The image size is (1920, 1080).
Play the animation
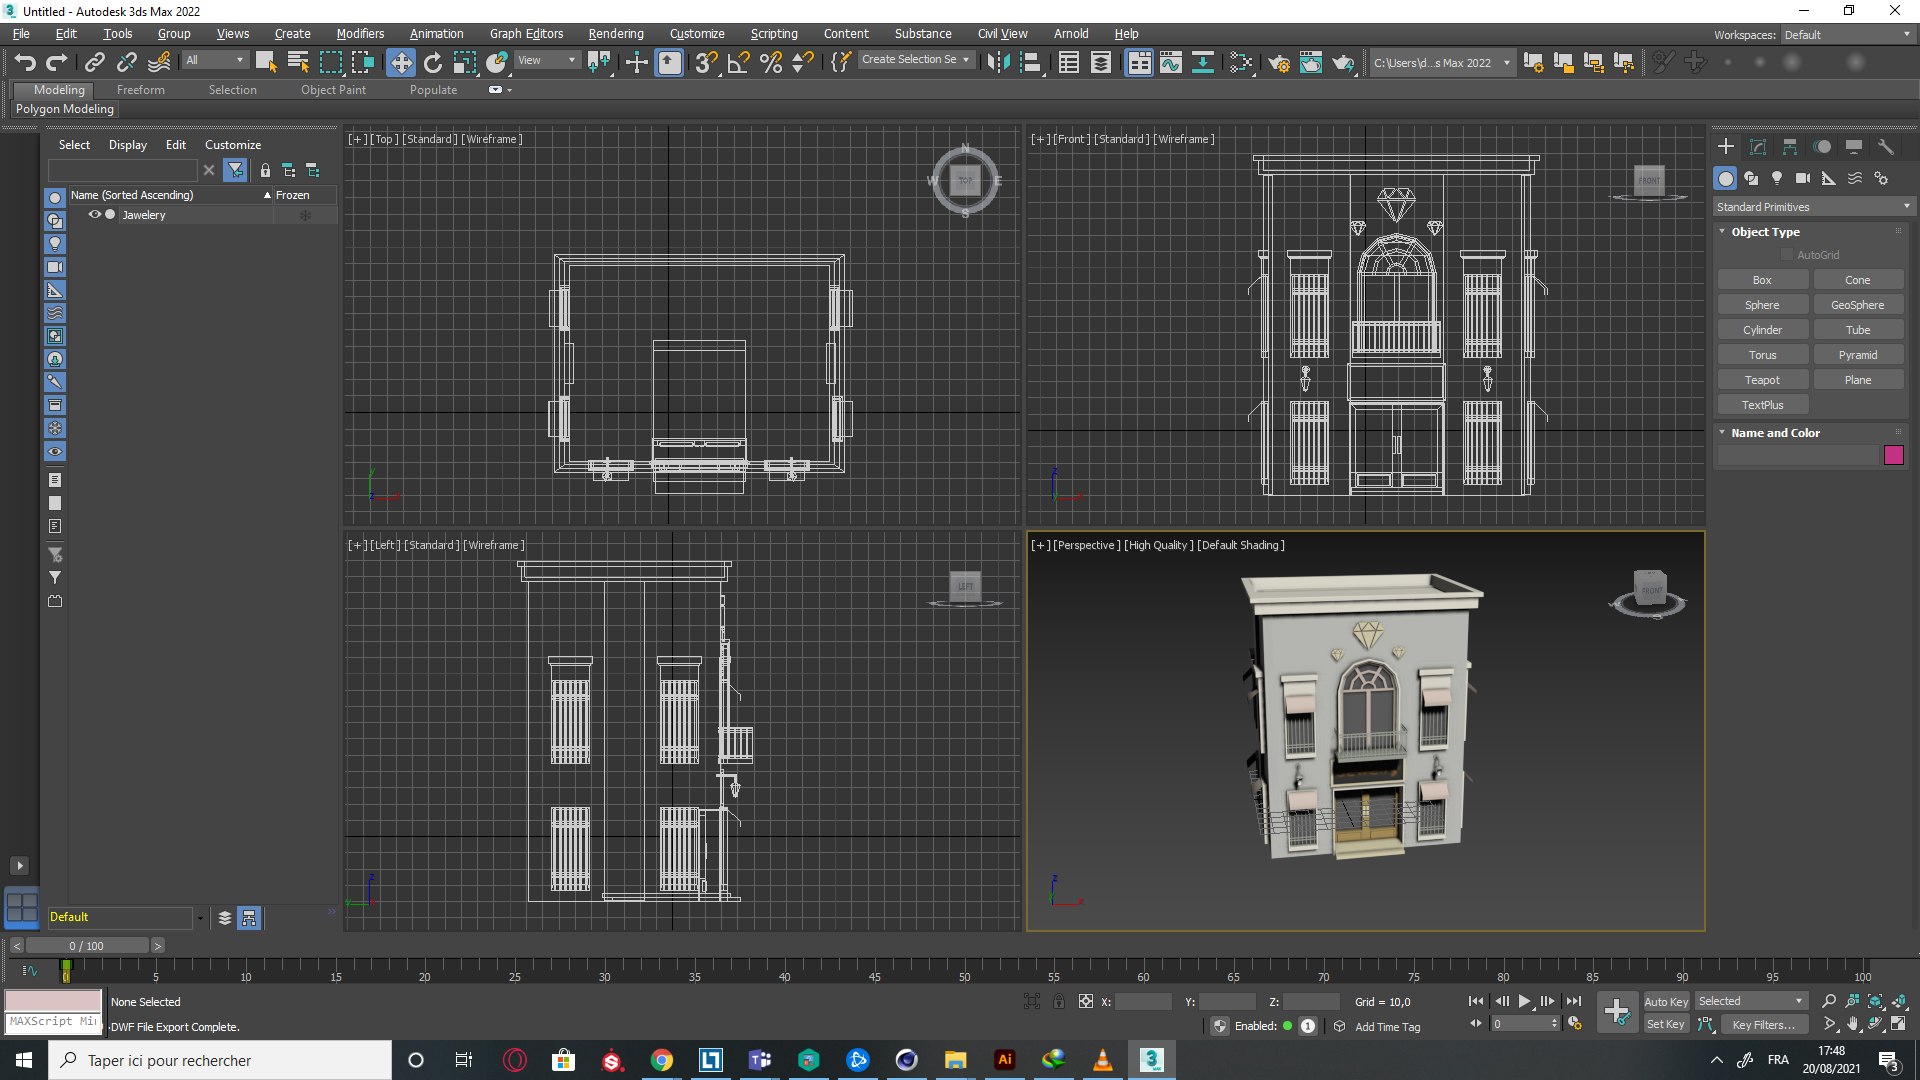coord(1524,1001)
